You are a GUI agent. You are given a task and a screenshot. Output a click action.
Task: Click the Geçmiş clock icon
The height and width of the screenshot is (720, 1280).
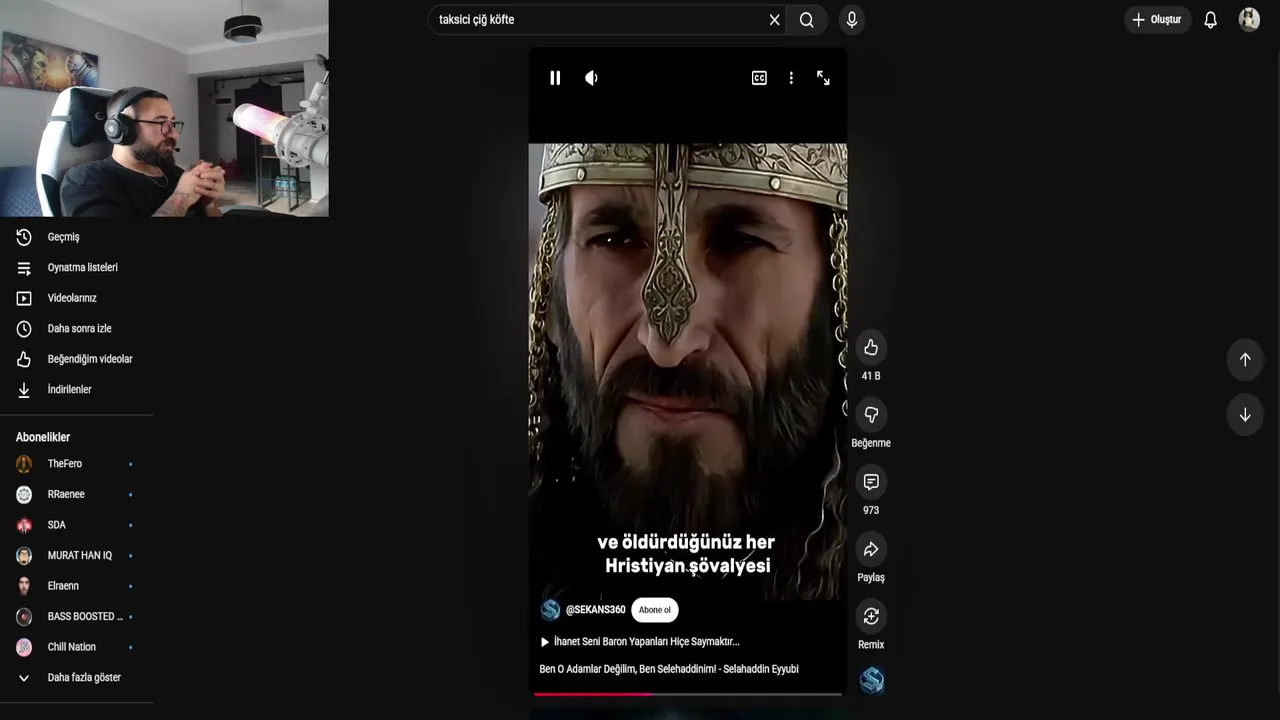pos(24,237)
